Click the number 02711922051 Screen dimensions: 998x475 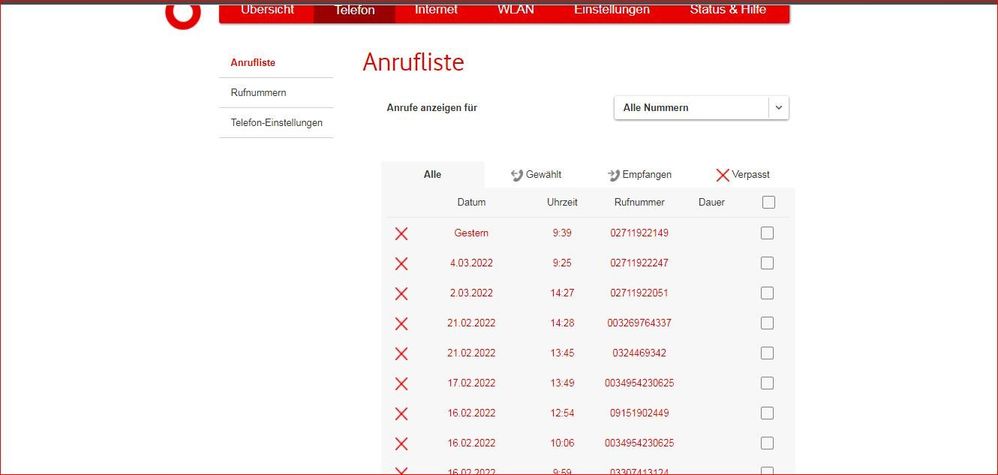point(639,293)
